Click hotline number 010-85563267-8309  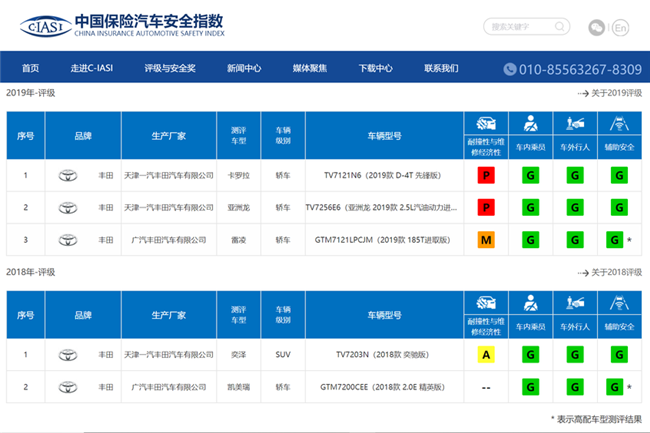coord(580,69)
